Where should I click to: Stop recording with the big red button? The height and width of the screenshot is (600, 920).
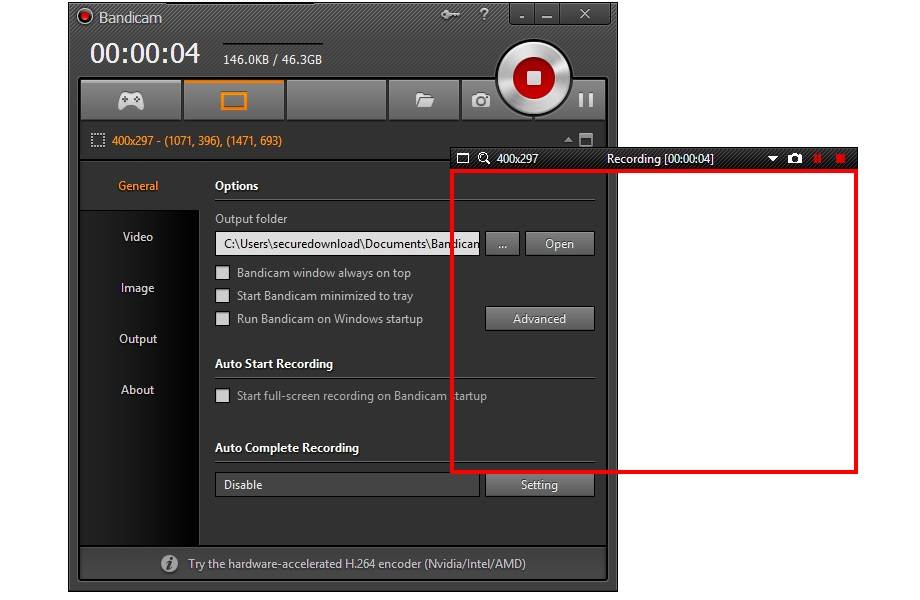click(x=533, y=78)
